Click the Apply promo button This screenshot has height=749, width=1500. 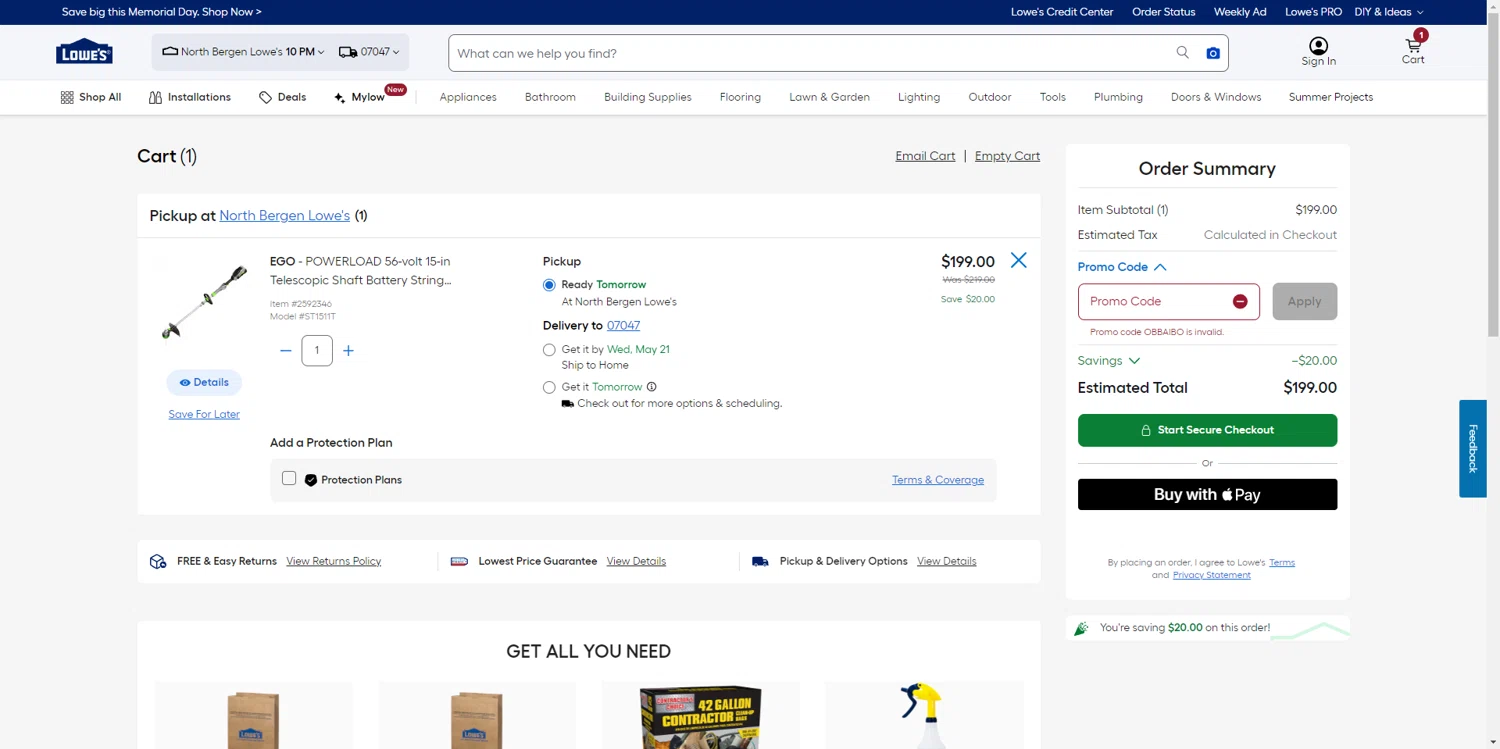pyautogui.click(x=1304, y=301)
